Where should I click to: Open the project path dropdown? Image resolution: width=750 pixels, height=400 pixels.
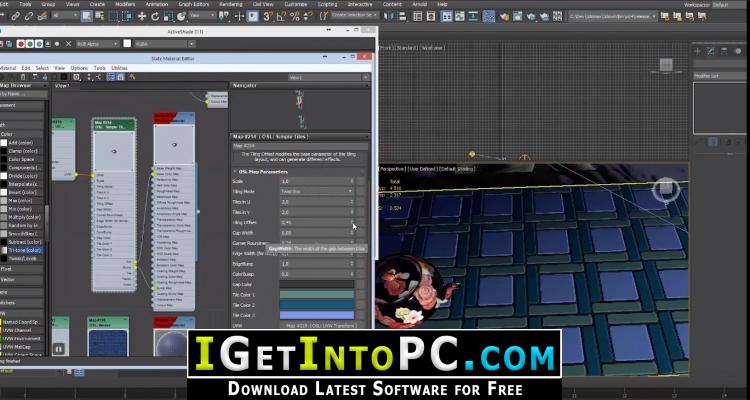click(x=613, y=16)
